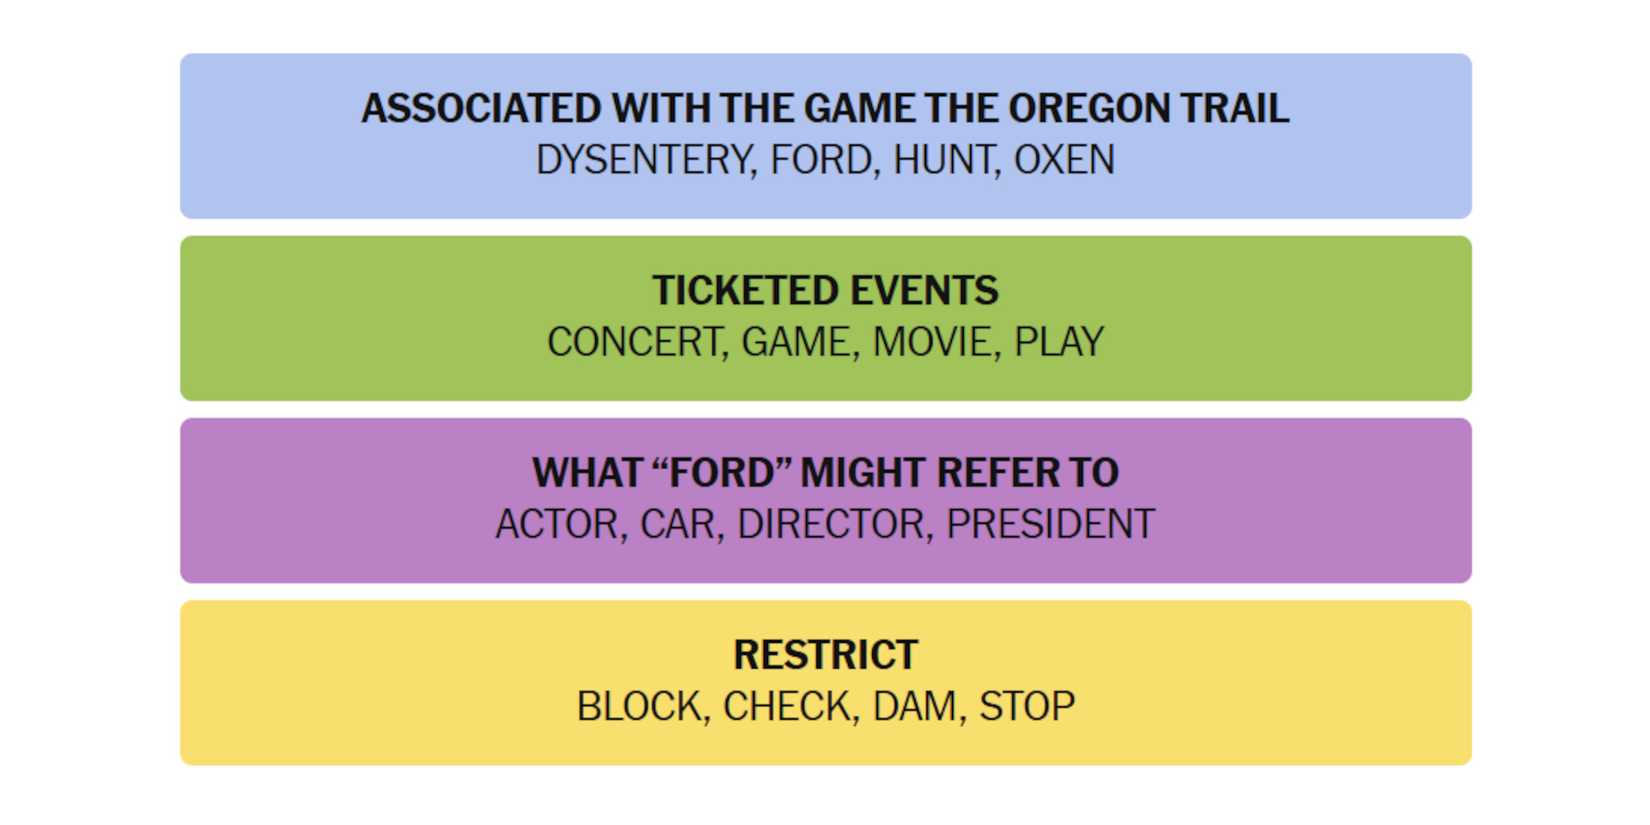Click STOP in the yellow category
Image resolution: width=1650 pixels, height=825 pixels.
pyautogui.click(x=1030, y=704)
